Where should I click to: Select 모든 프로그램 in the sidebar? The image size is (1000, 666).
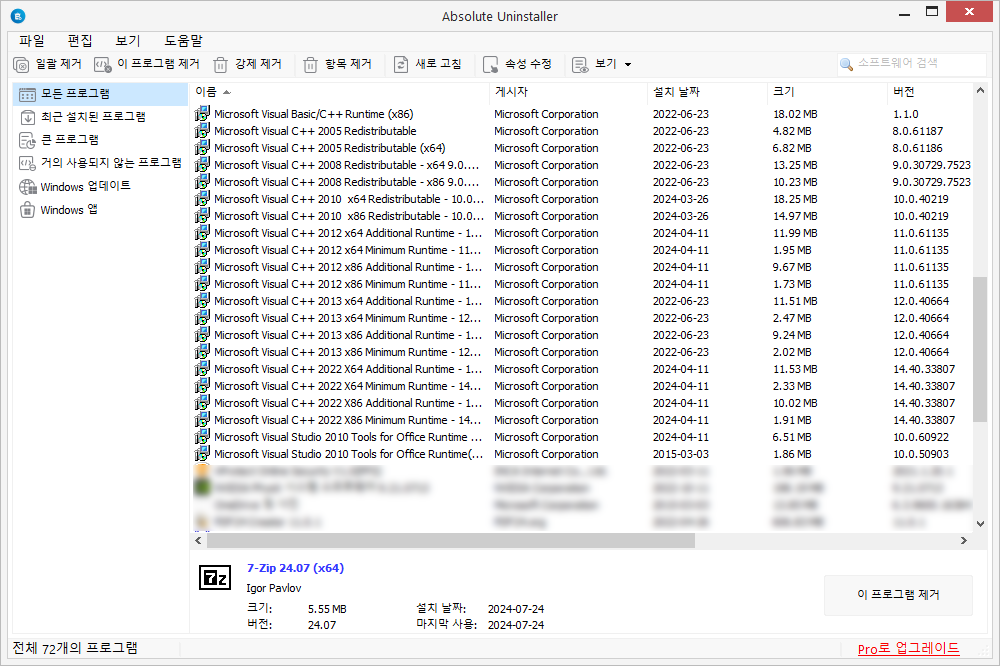100,94
